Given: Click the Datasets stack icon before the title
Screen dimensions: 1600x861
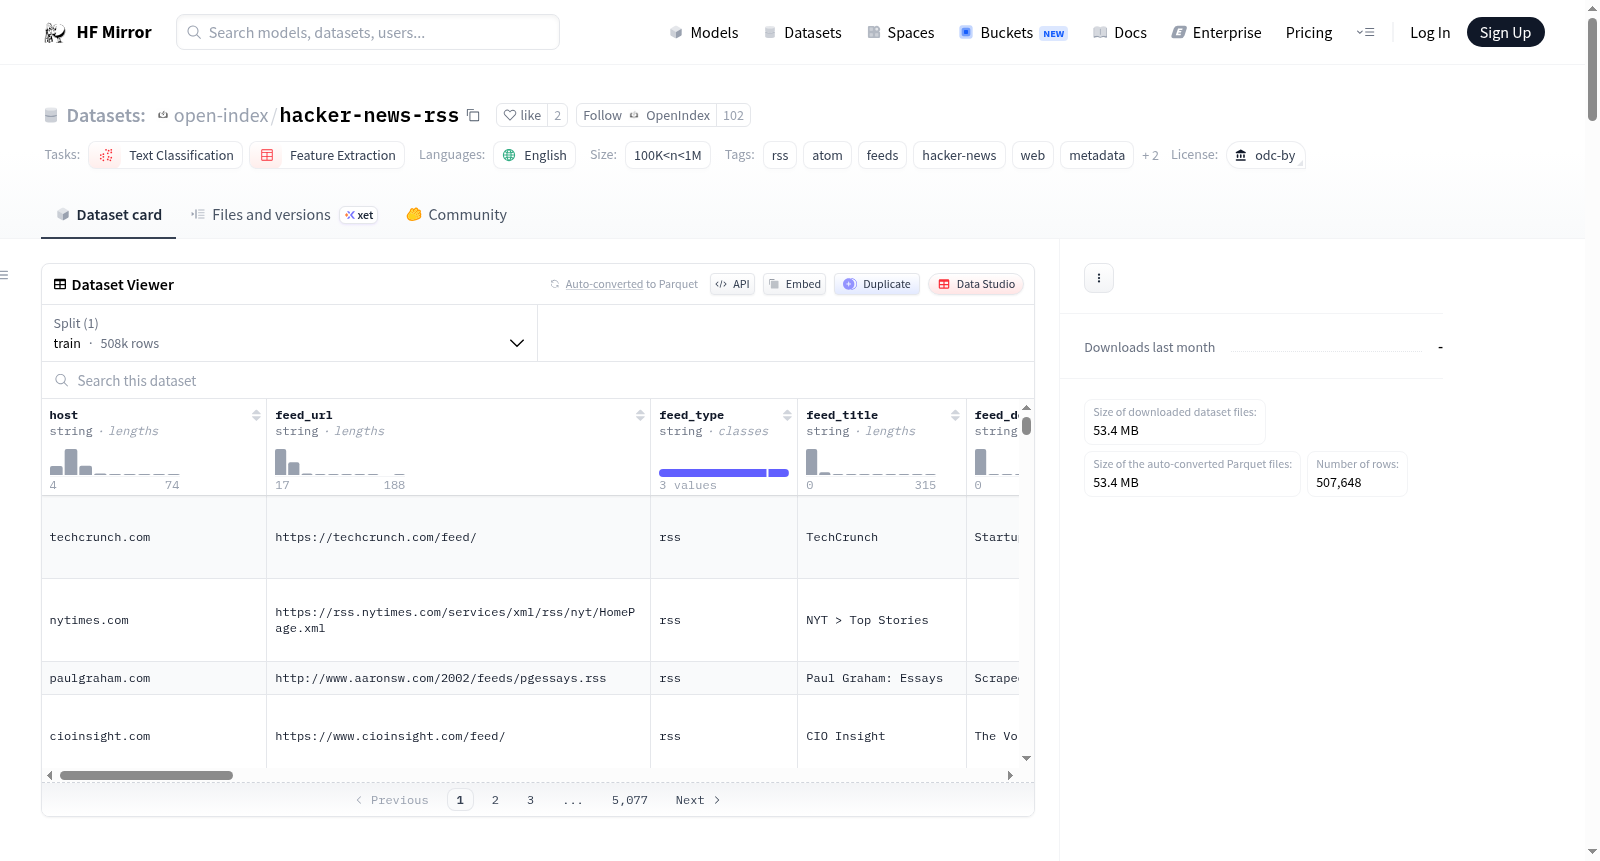Looking at the screenshot, I should pos(51,116).
